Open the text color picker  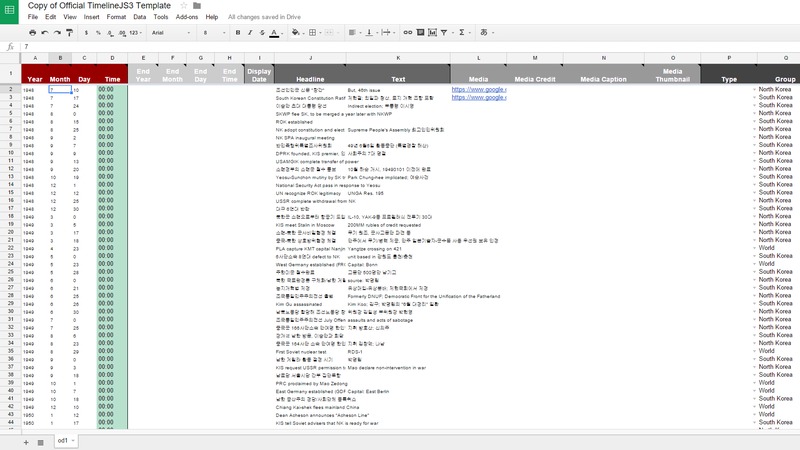pyautogui.click(x=274, y=33)
